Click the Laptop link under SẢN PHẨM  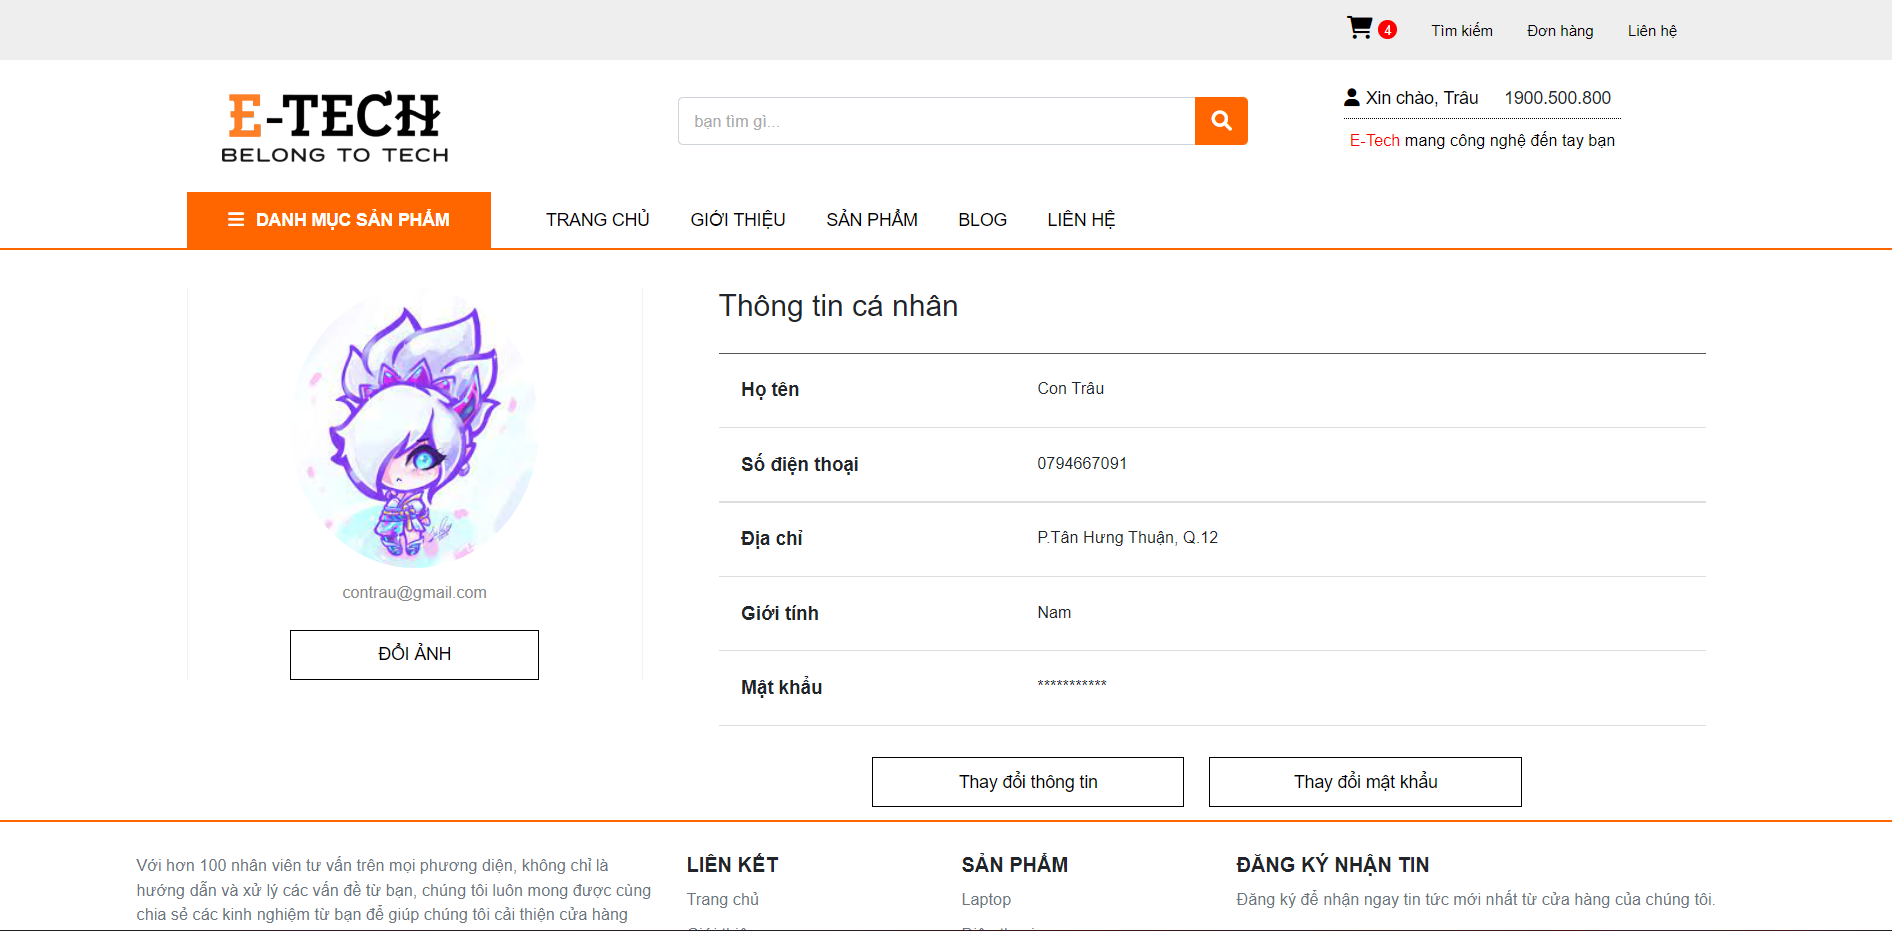tap(985, 899)
